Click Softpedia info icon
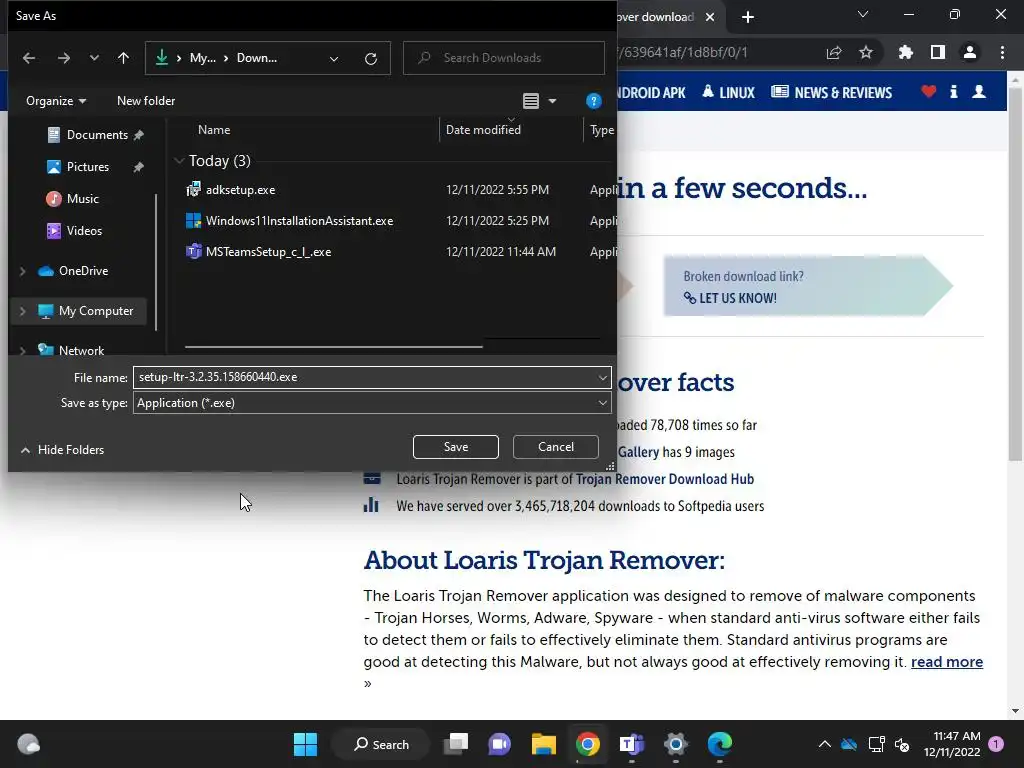The width and height of the screenshot is (1024, 768). coord(953,91)
